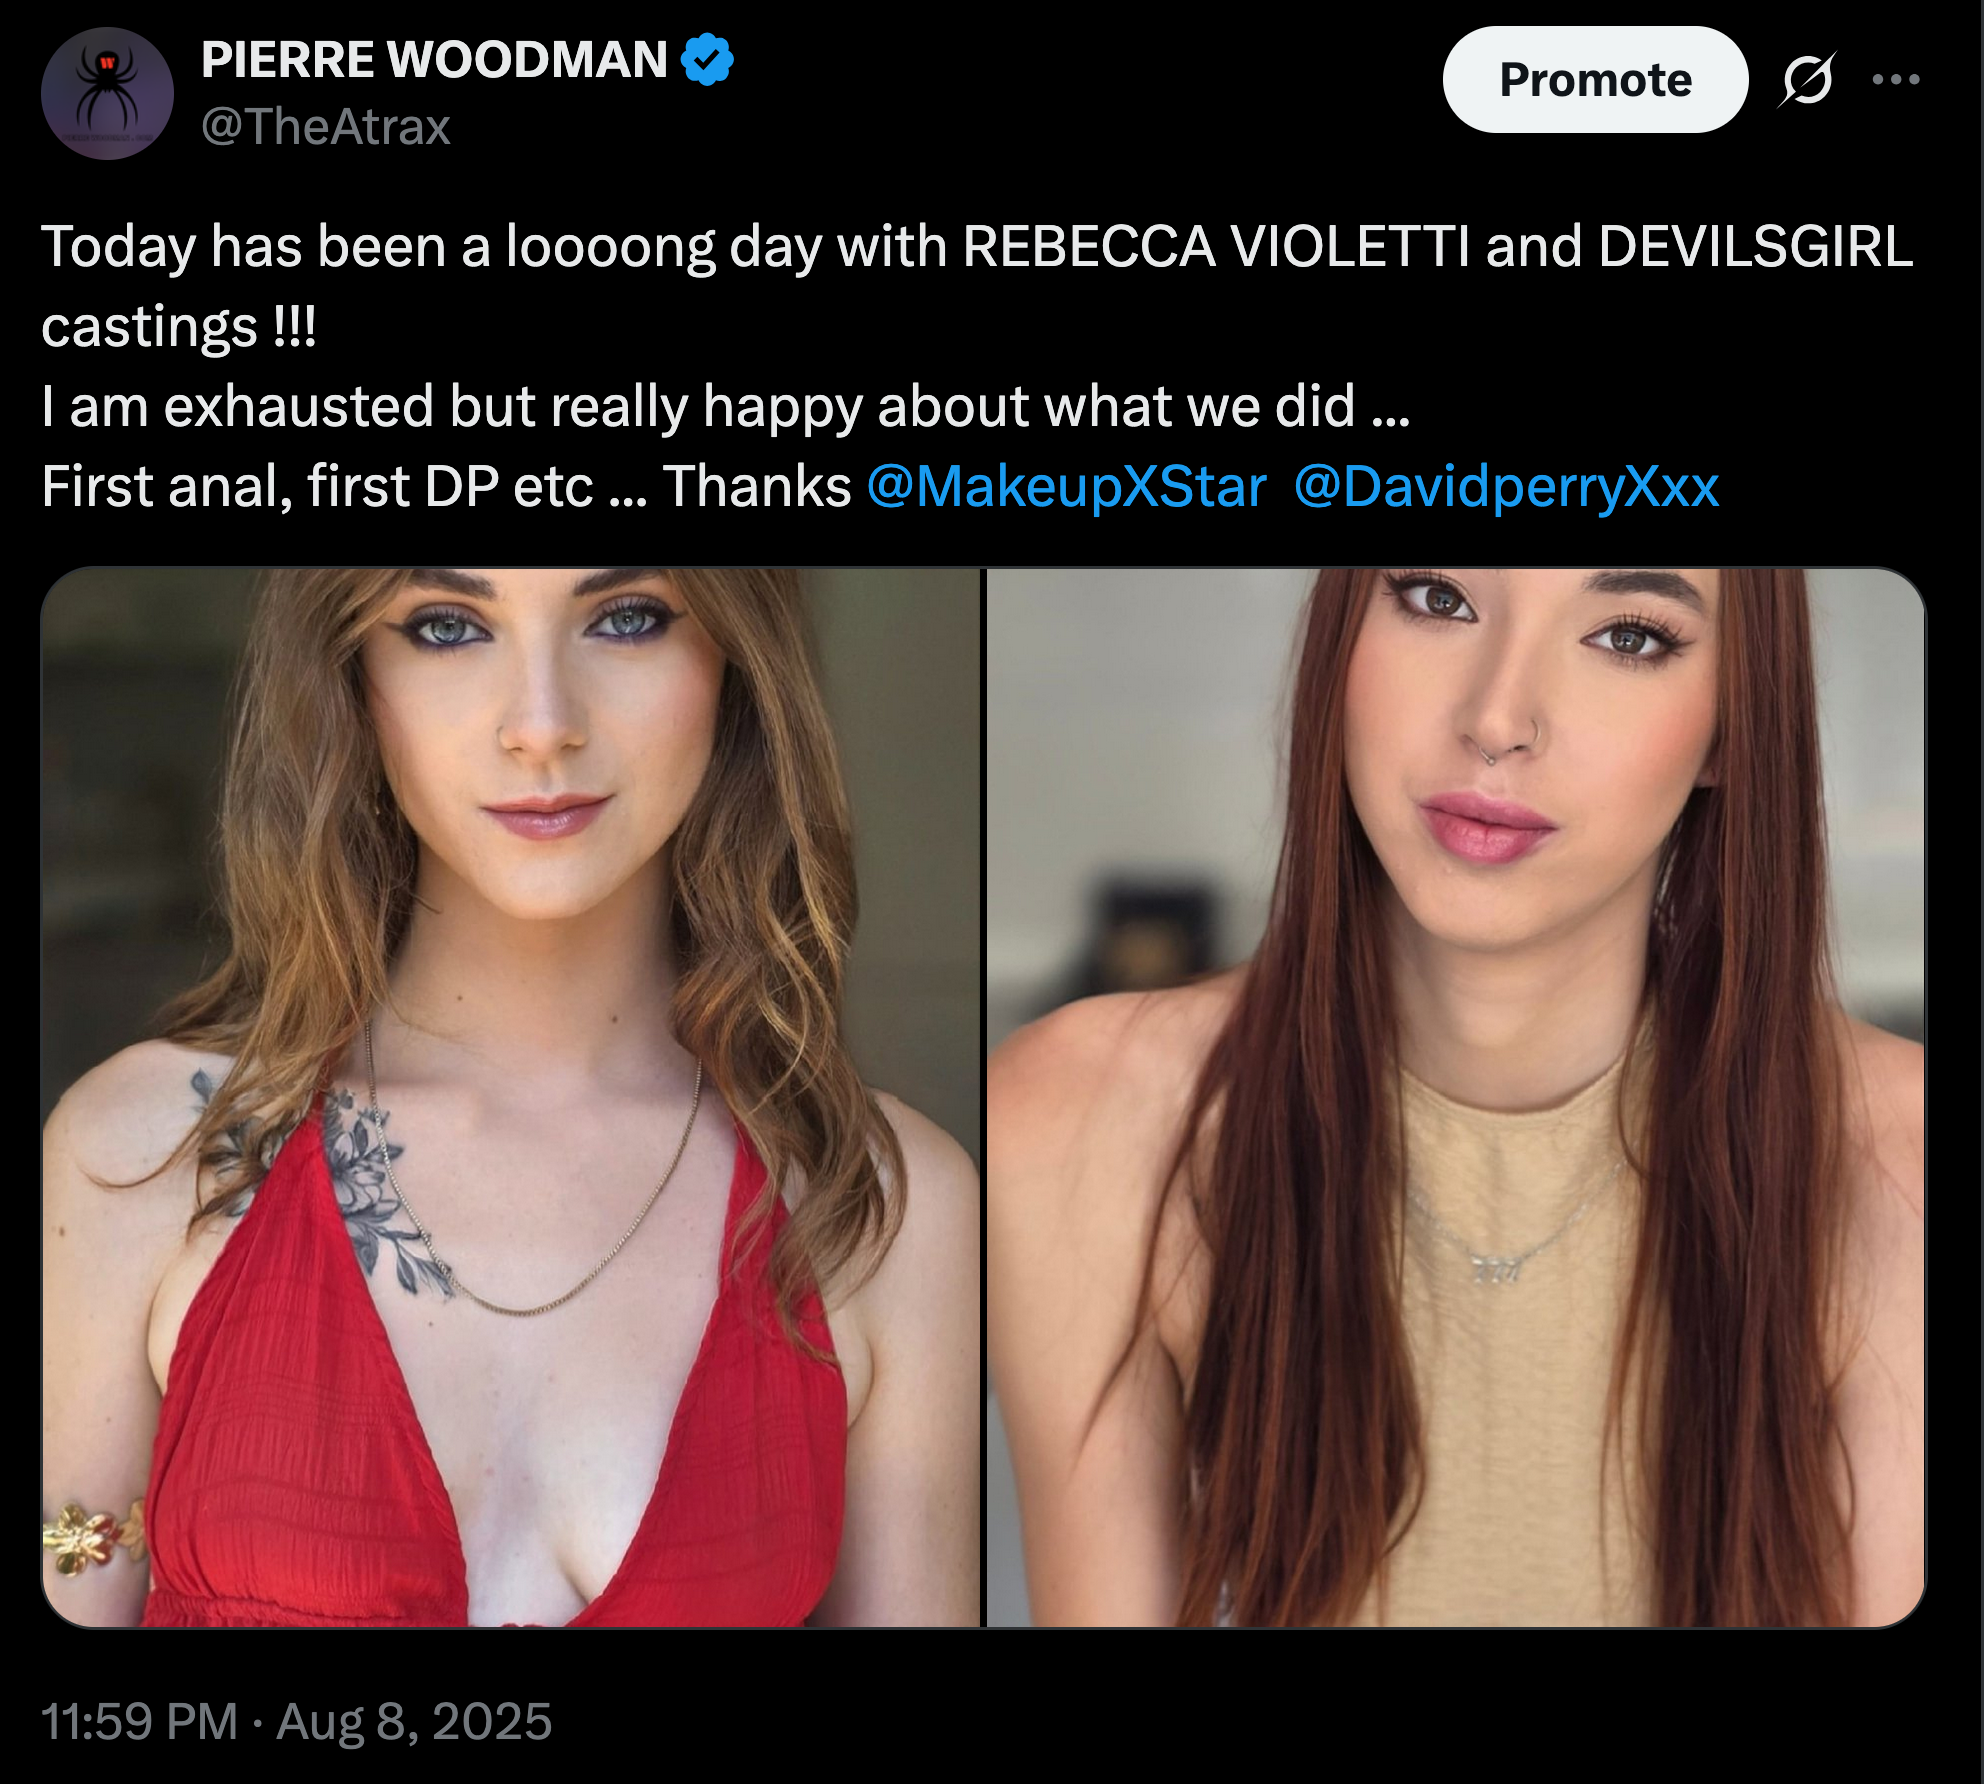Viewport: 1984px width, 1784px height.
Task: Click the Aug 8, 2025 date
Action: click(x=414, y=1721)
